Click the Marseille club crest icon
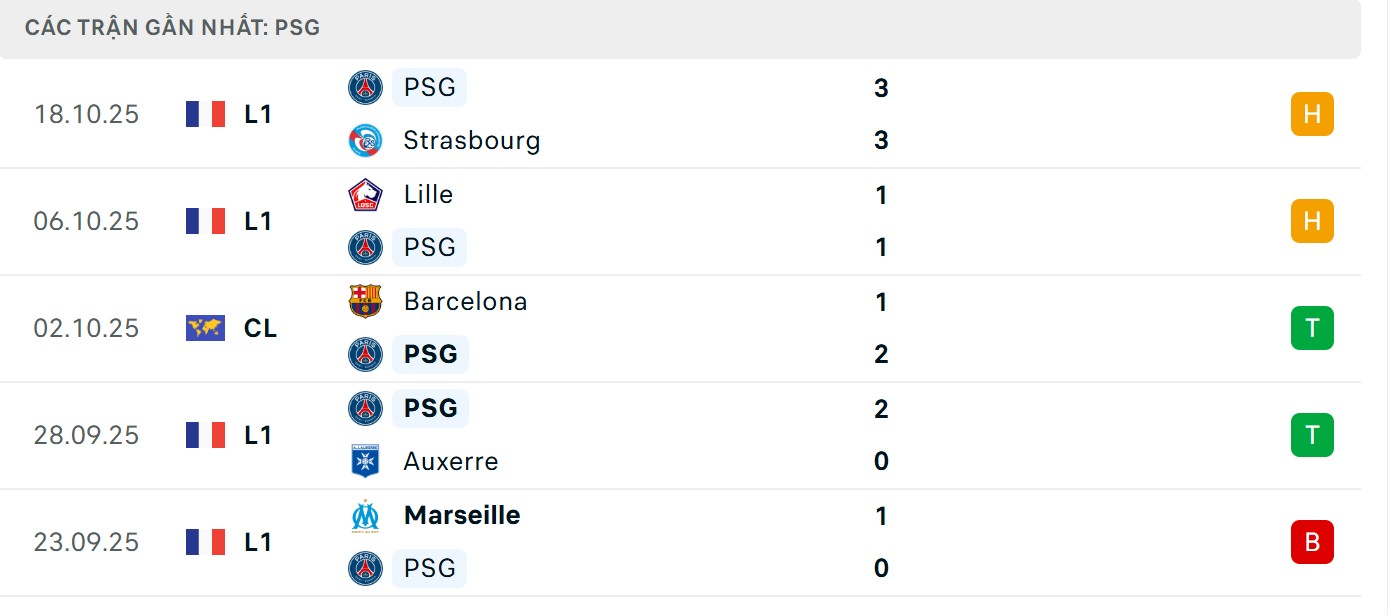This screenshot has height=615, width=1388. point(365,516)
